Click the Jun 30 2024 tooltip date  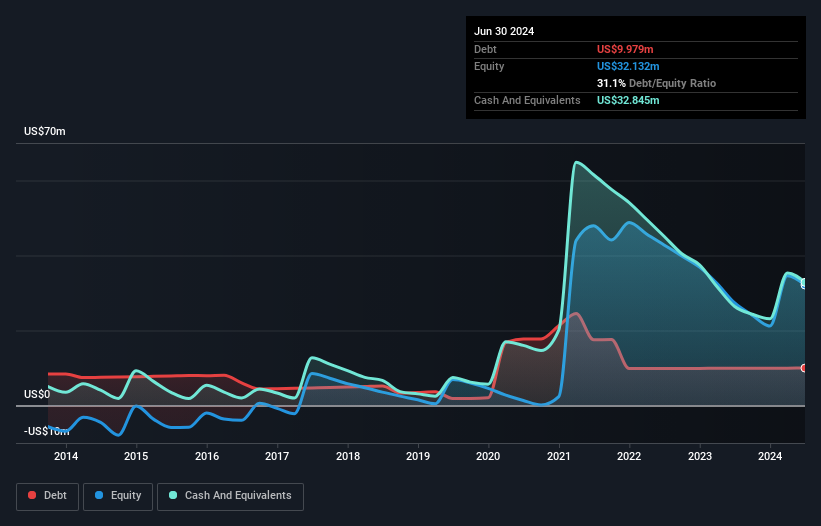point(504,31)
